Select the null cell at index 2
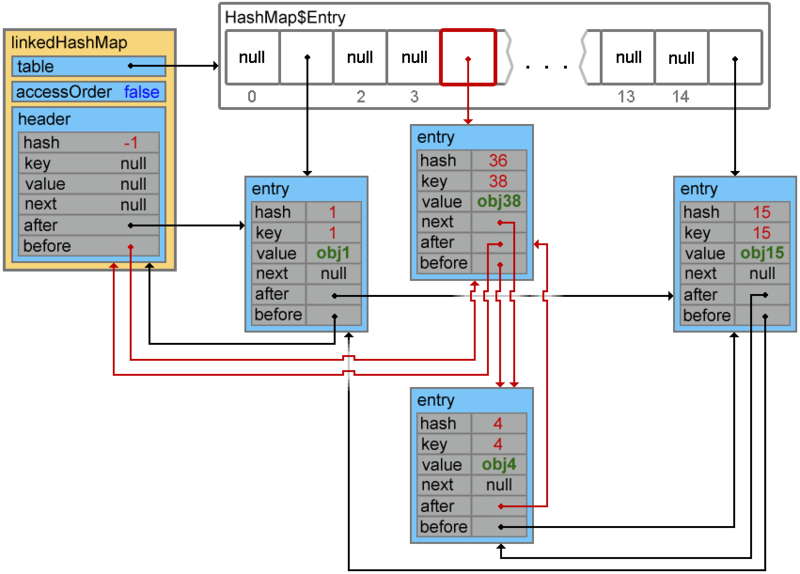The height and width of the screenshot is (574, 800). tap(360, 57)
